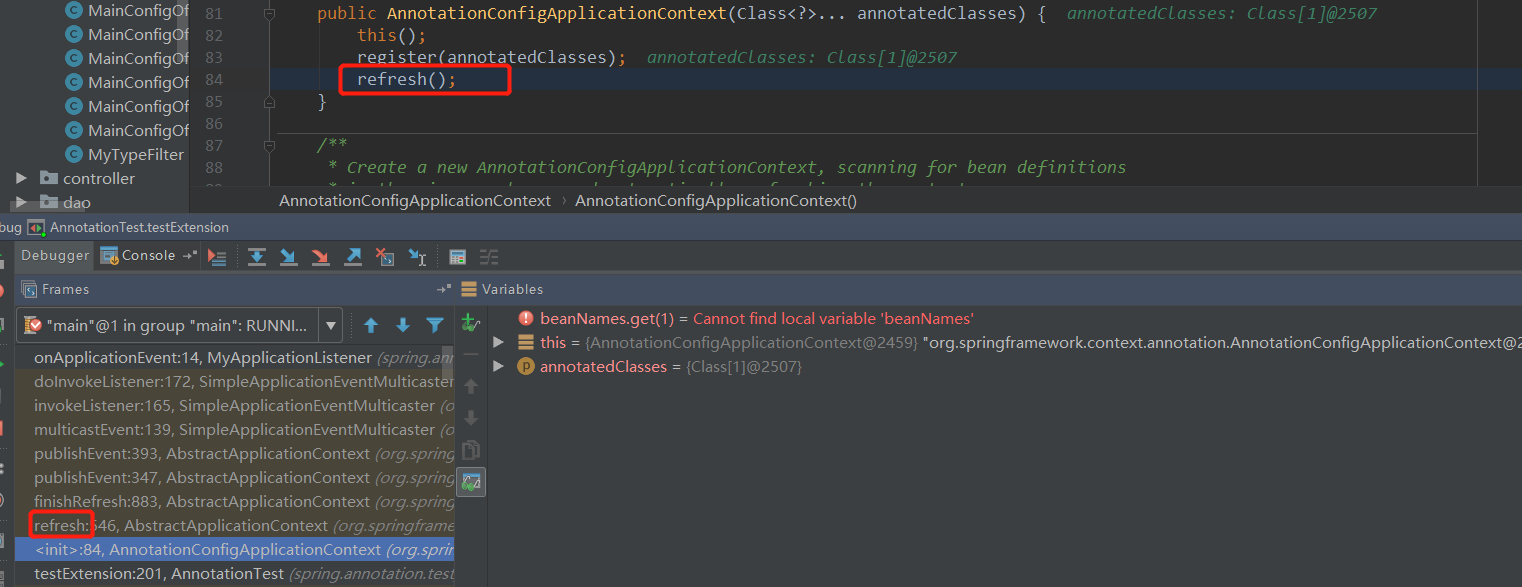1522x587 pixels.
Task: Click the pin arrow beside Console tab
Action: [189, 256]
